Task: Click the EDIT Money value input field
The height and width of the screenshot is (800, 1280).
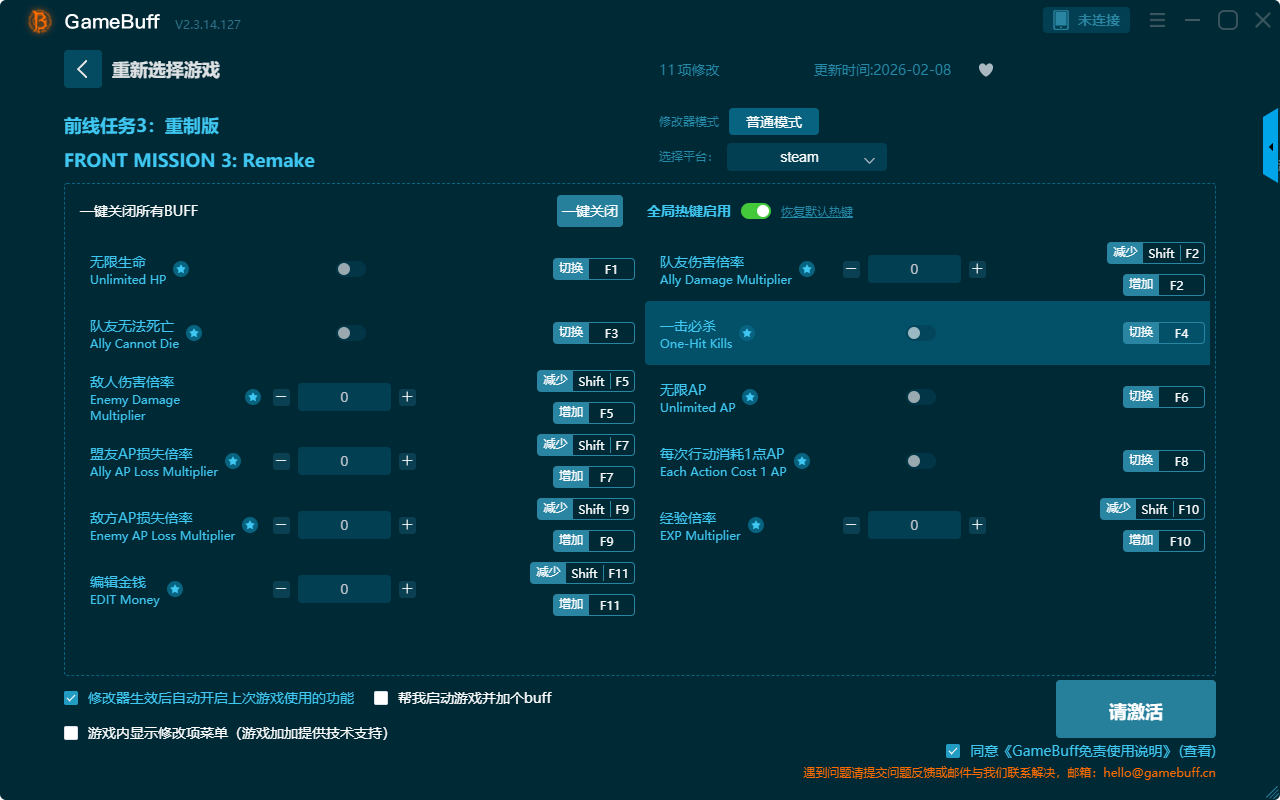Action: pos(344,589)
